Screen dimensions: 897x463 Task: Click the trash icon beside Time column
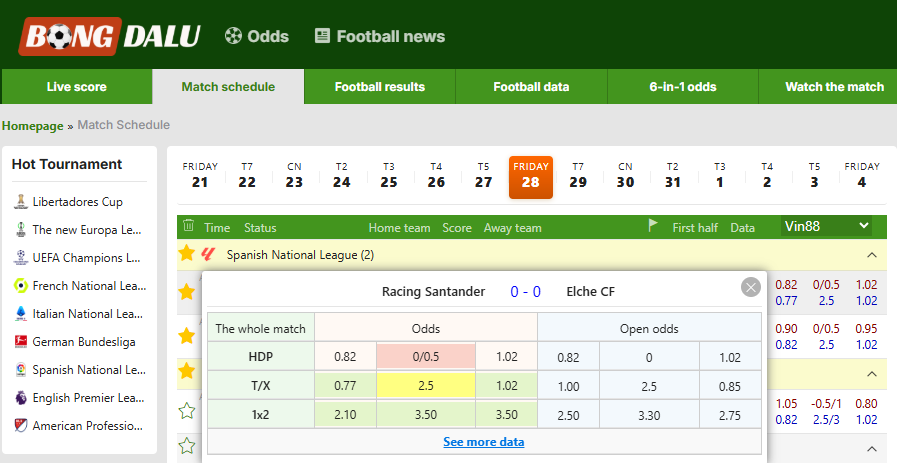coord(188,226)
